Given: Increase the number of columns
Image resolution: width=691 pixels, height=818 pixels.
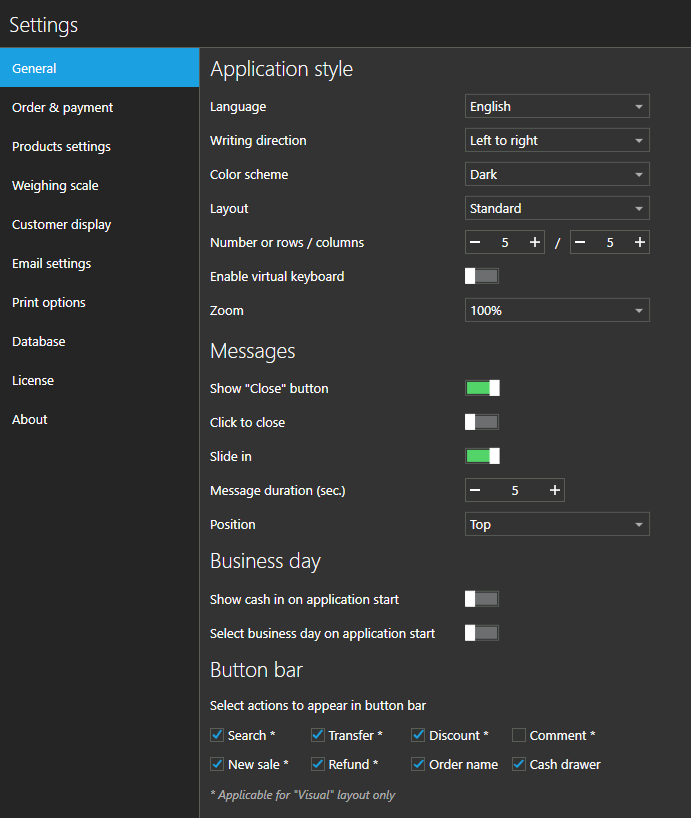Looking at the screenshot, I should tap(640, 242).
